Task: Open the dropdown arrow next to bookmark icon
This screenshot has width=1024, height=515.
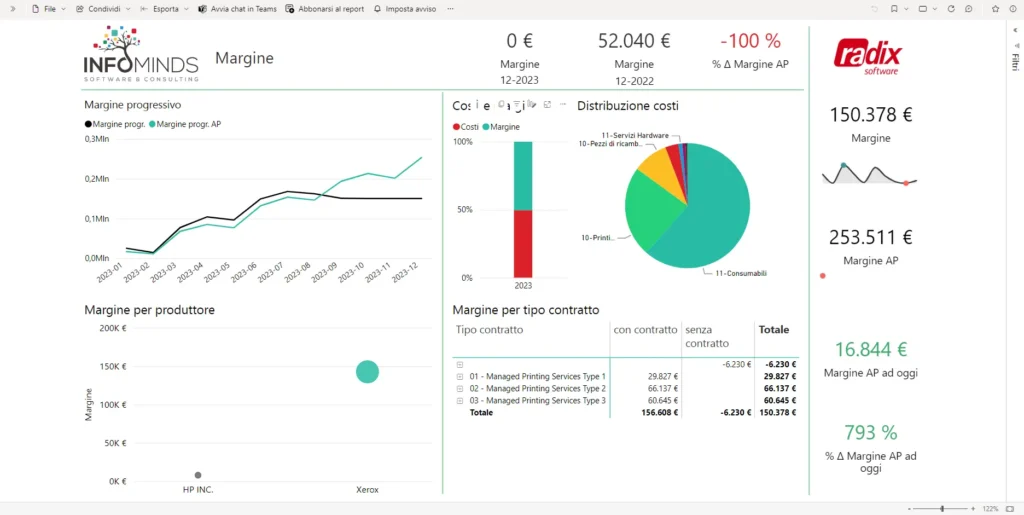Action: 906,9
